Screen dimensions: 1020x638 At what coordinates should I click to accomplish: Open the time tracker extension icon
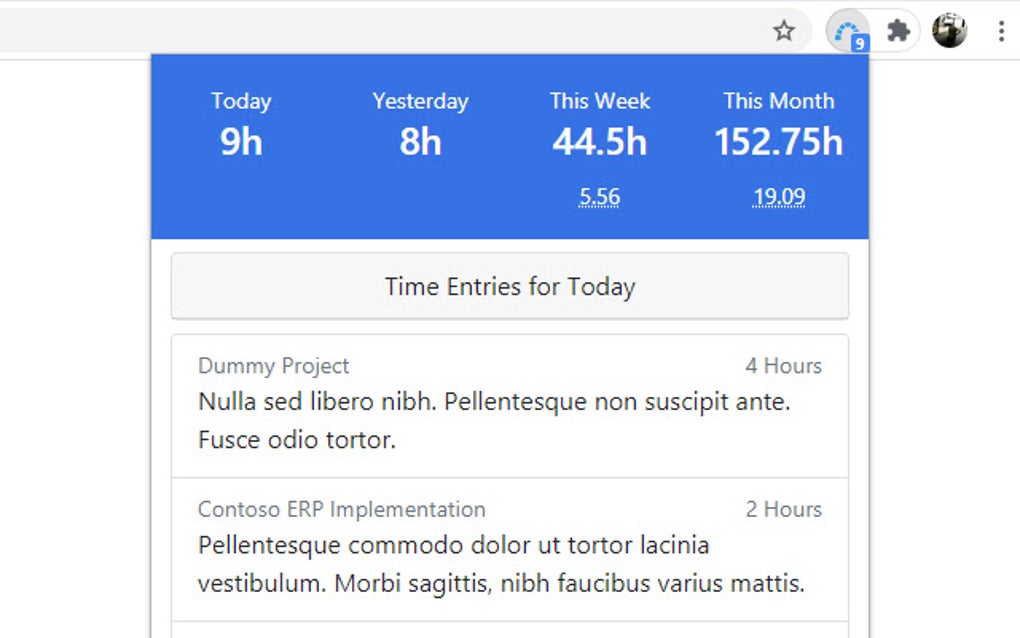tap(848, 32)
